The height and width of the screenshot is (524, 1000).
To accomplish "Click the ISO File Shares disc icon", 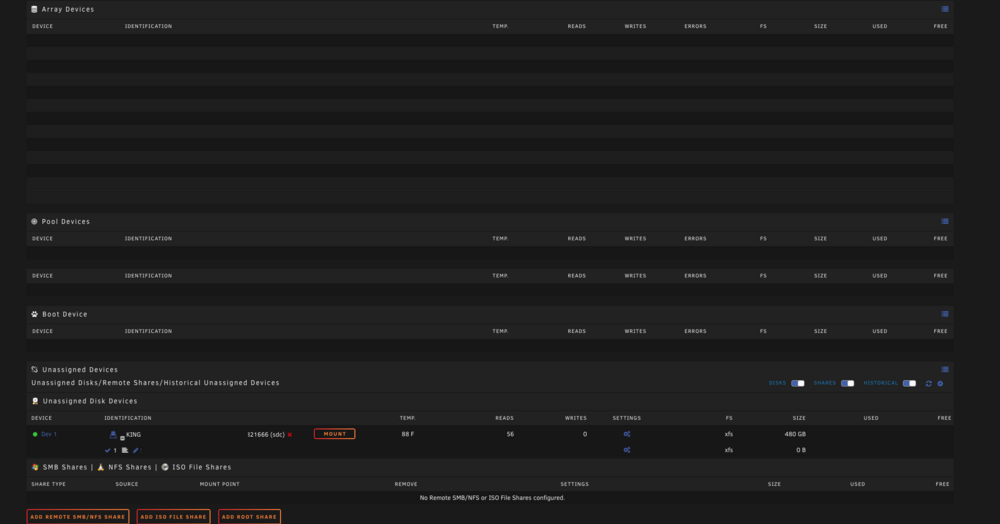I will 165,467.
